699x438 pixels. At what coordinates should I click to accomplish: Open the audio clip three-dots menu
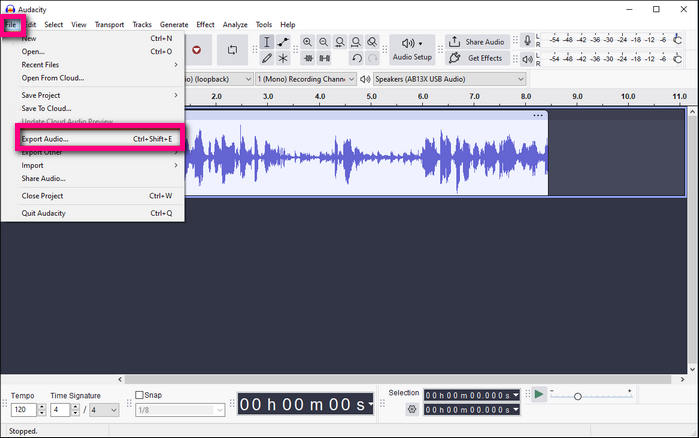538,115
